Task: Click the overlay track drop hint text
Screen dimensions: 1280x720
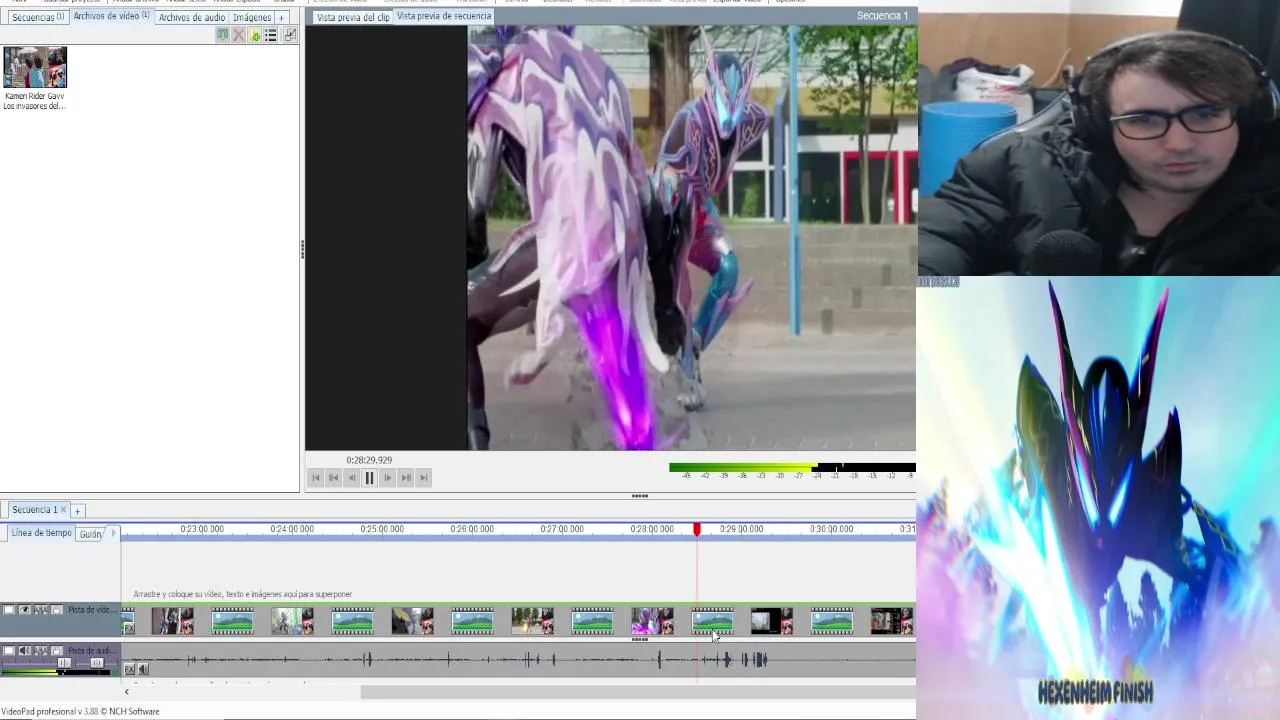Action: (242, 594)
